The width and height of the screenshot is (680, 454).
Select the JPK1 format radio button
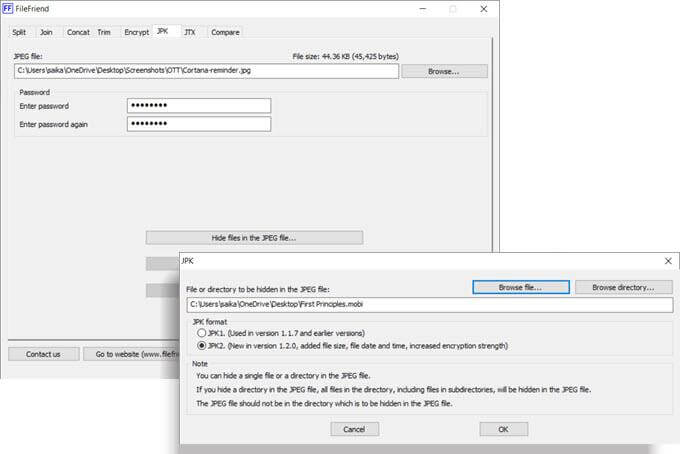point(201,333)
